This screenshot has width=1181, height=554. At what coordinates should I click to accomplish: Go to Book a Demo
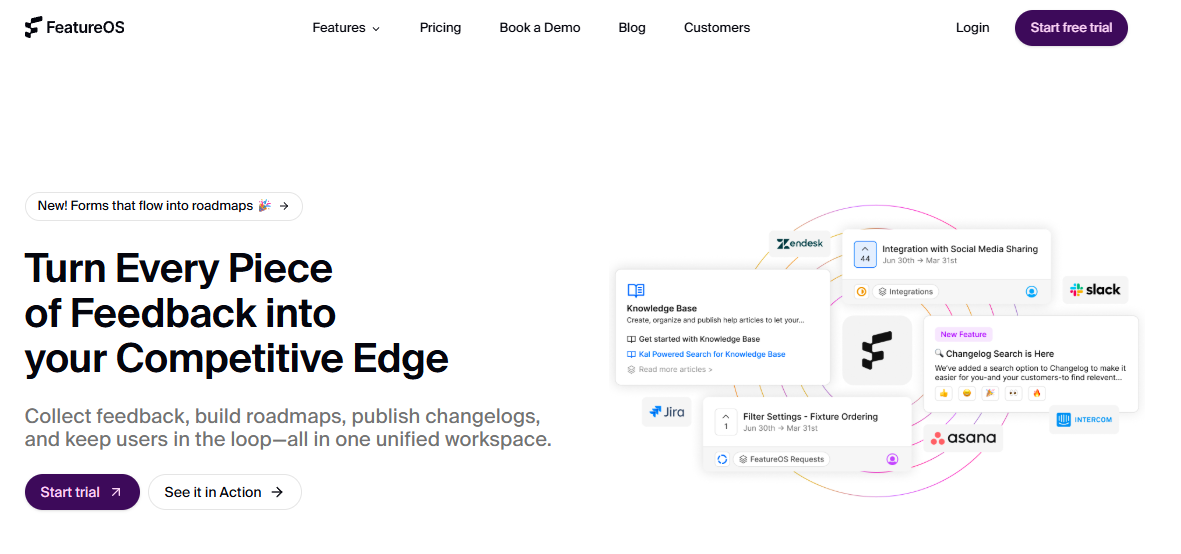click(x=540, y=28)
